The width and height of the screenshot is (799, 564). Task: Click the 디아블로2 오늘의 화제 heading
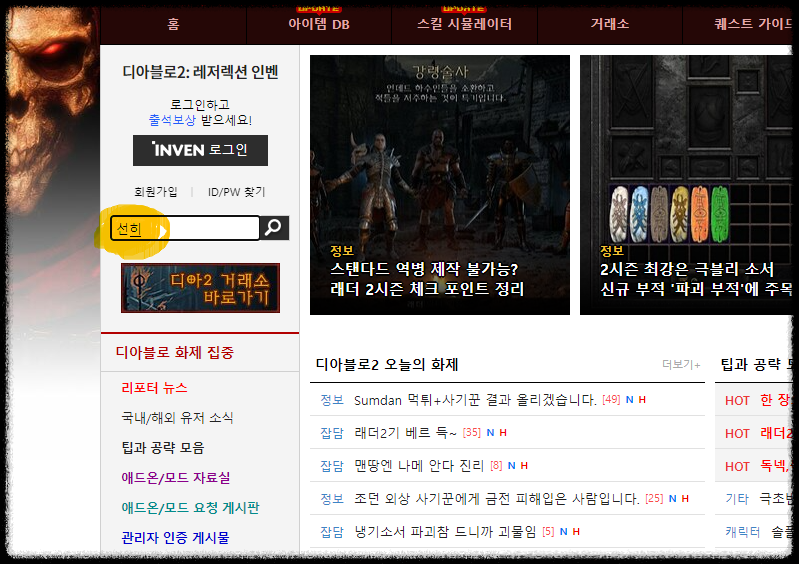[x=387, y=364]
